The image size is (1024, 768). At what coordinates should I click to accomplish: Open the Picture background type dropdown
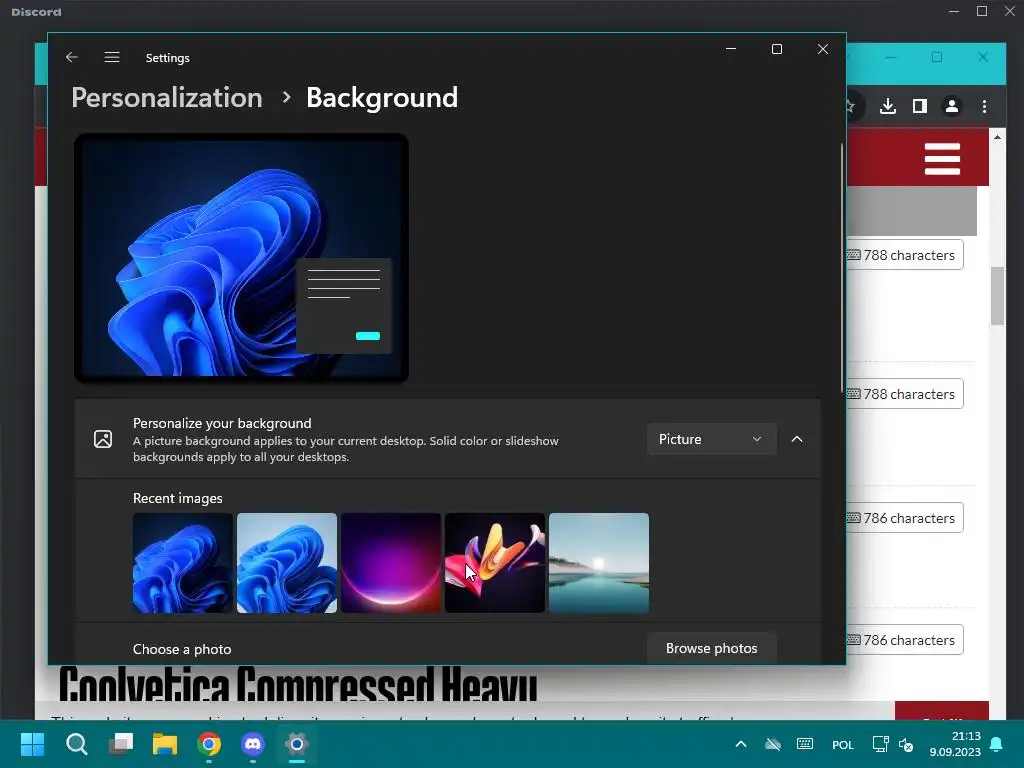pos(711,439)
